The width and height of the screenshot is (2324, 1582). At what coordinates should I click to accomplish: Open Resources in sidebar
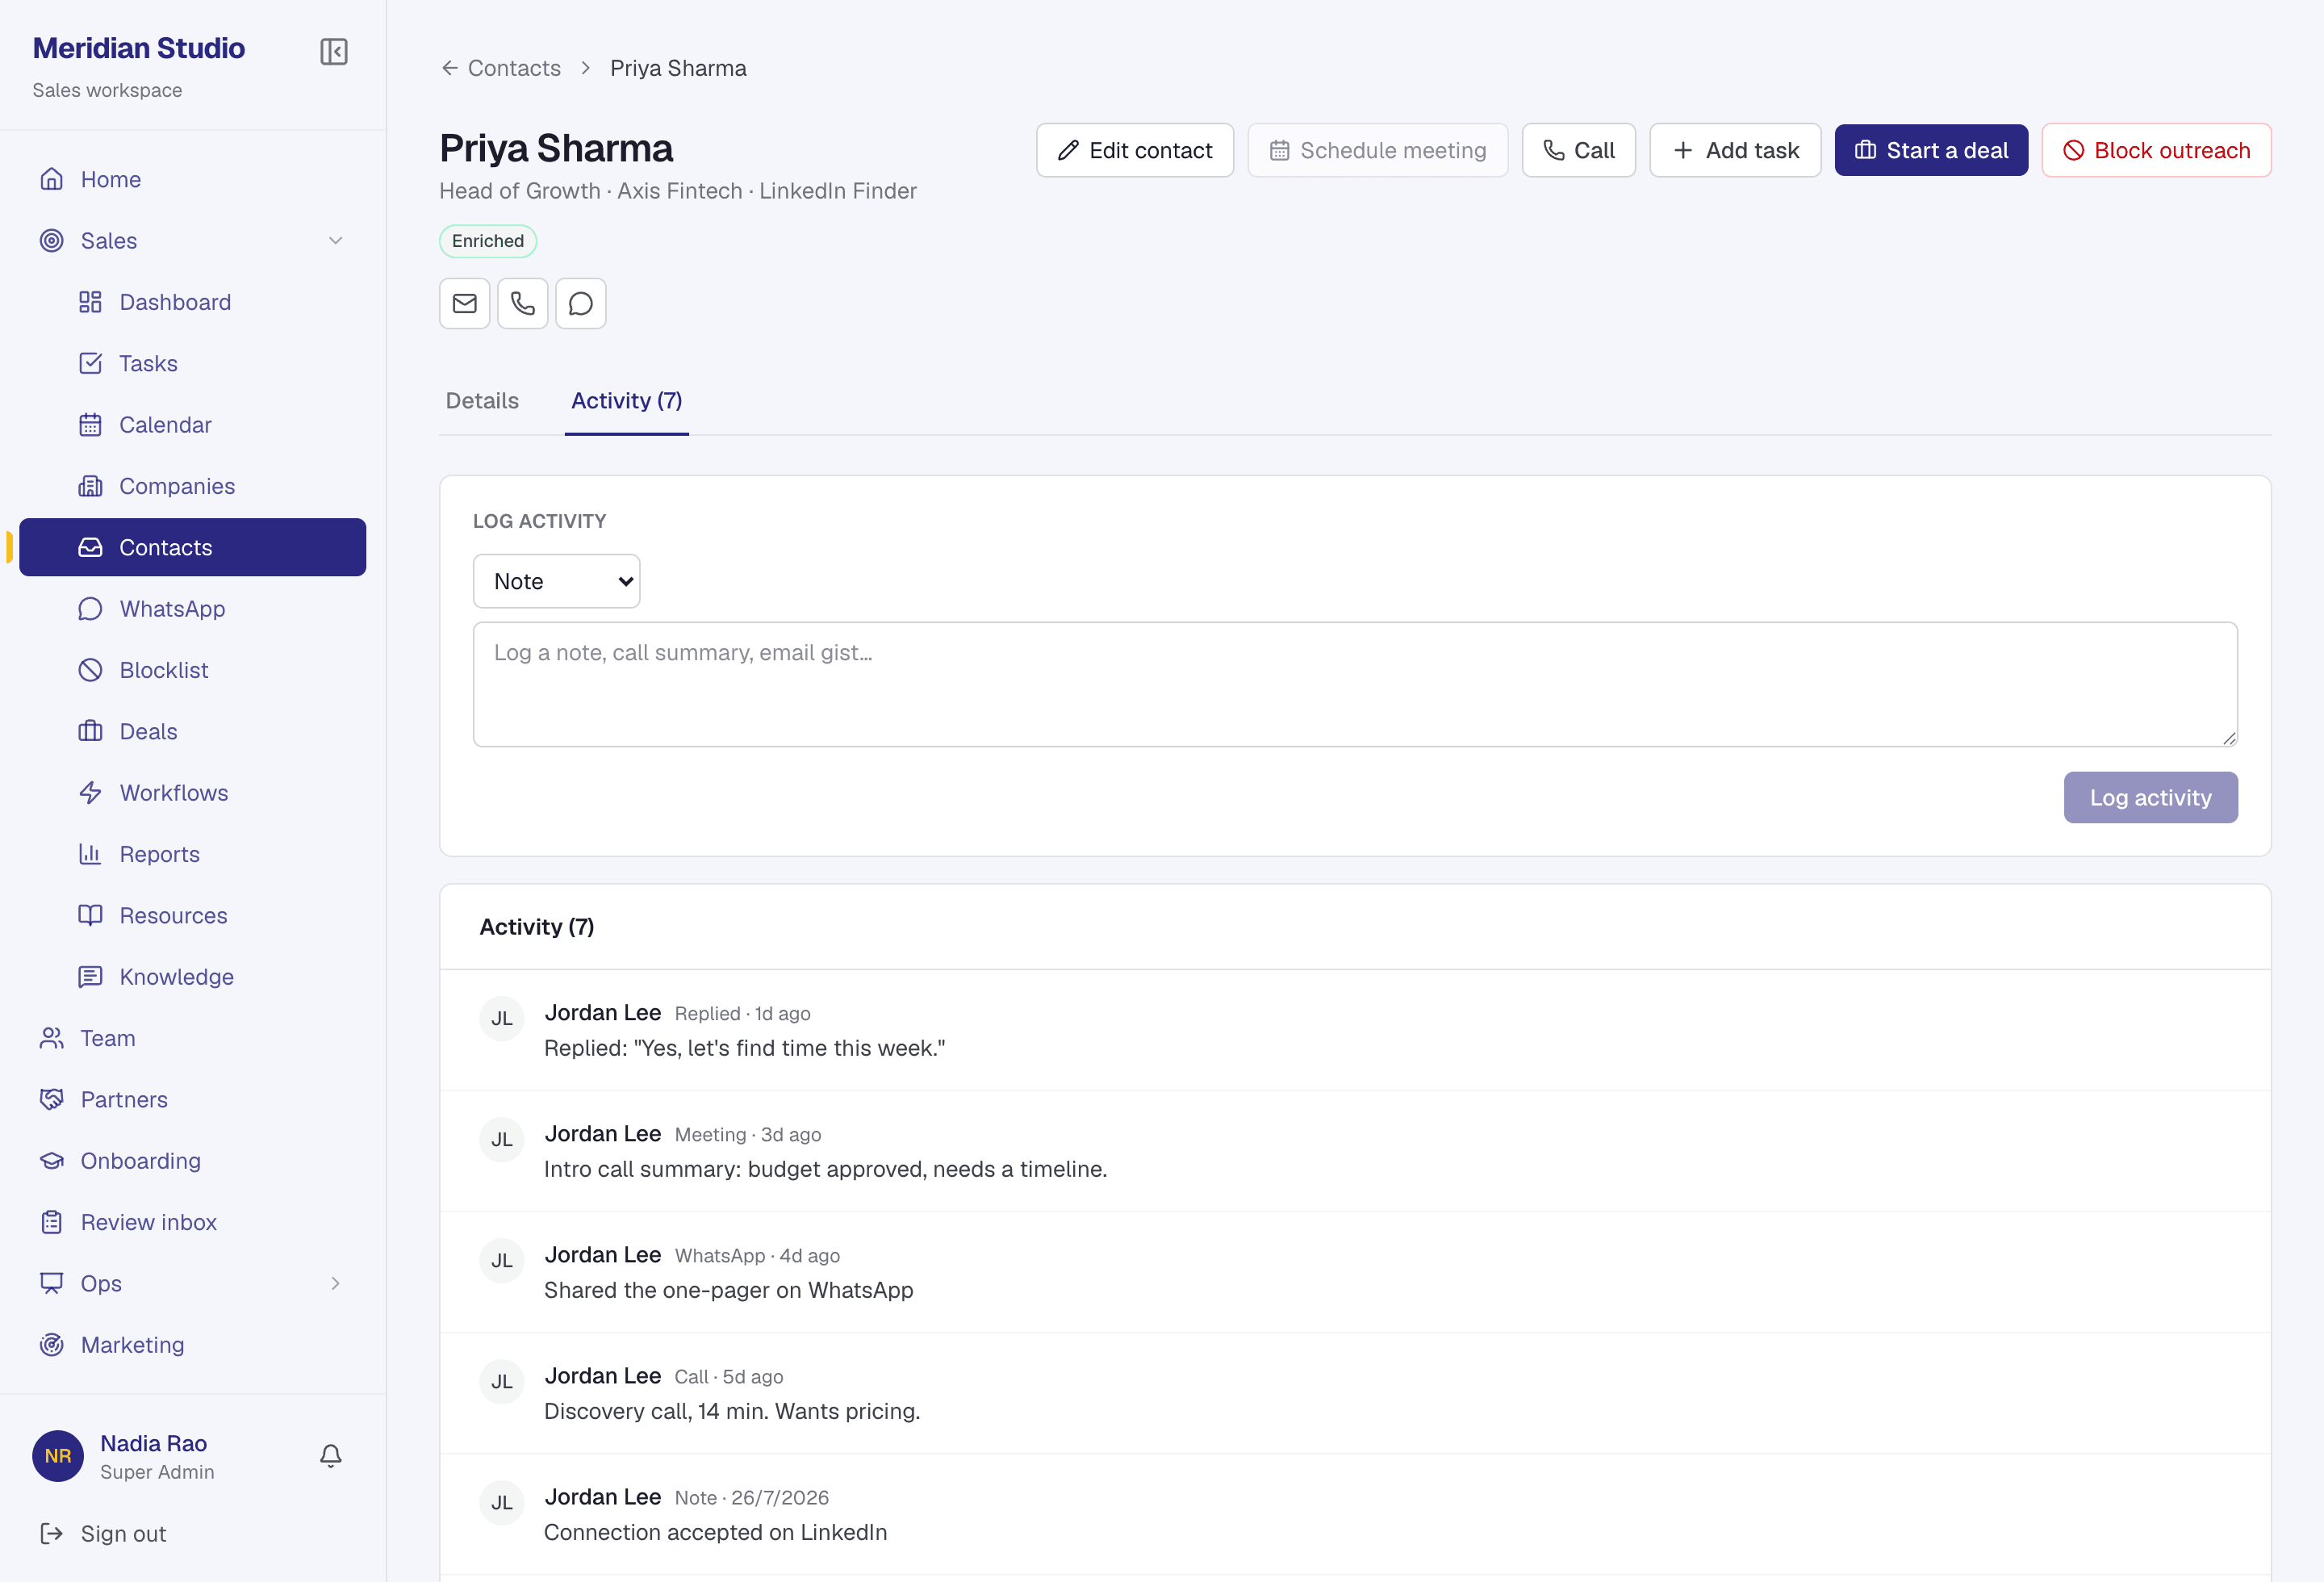tap(192, 915)
